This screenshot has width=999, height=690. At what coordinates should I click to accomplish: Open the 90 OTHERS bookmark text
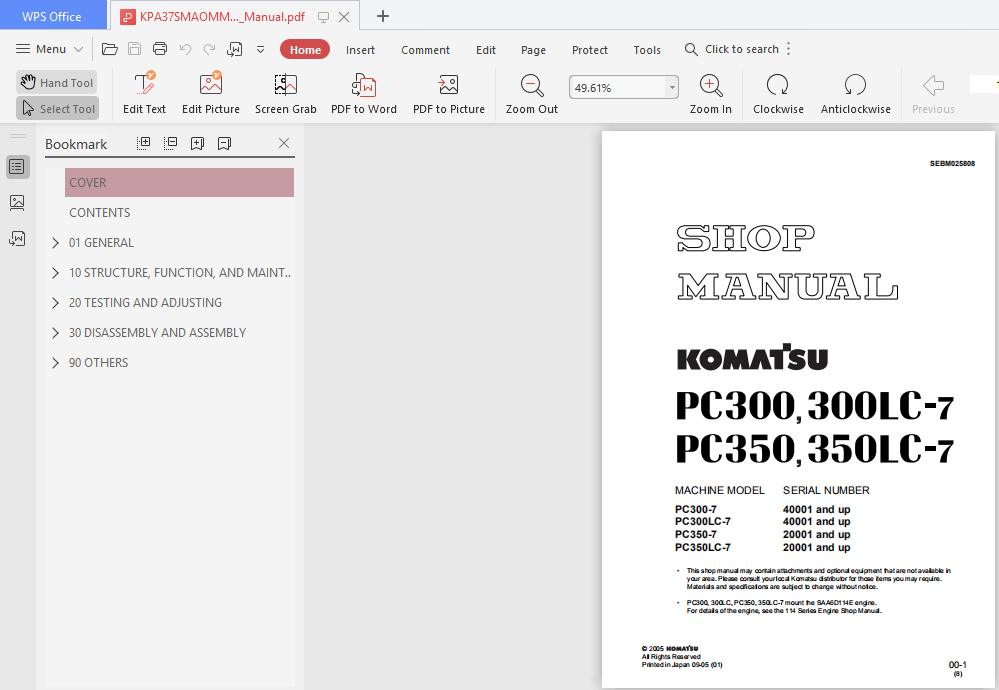pos(99,363)
